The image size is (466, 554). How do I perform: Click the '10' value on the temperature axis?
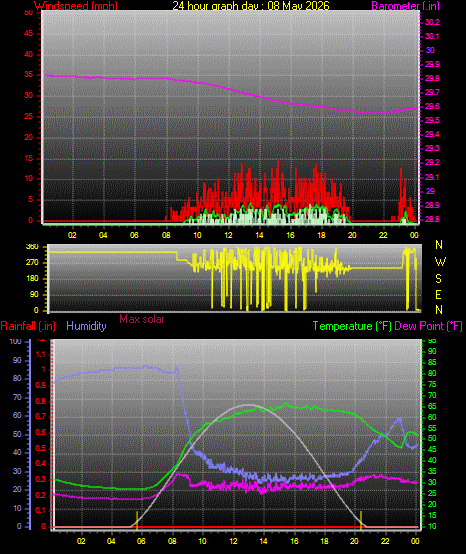(432, 526)
